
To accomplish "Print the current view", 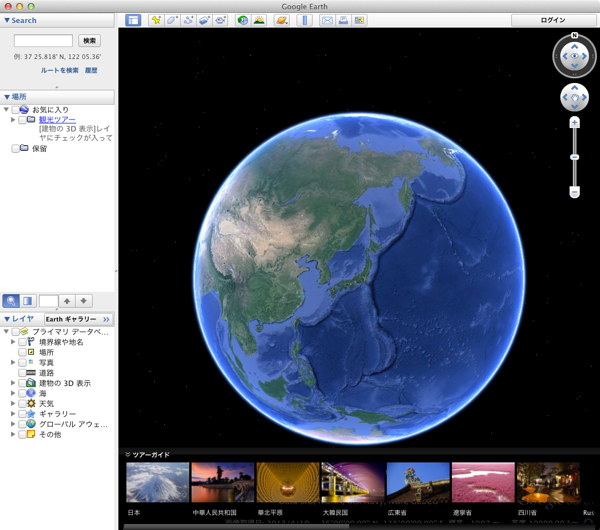I will tap(343, 20).
